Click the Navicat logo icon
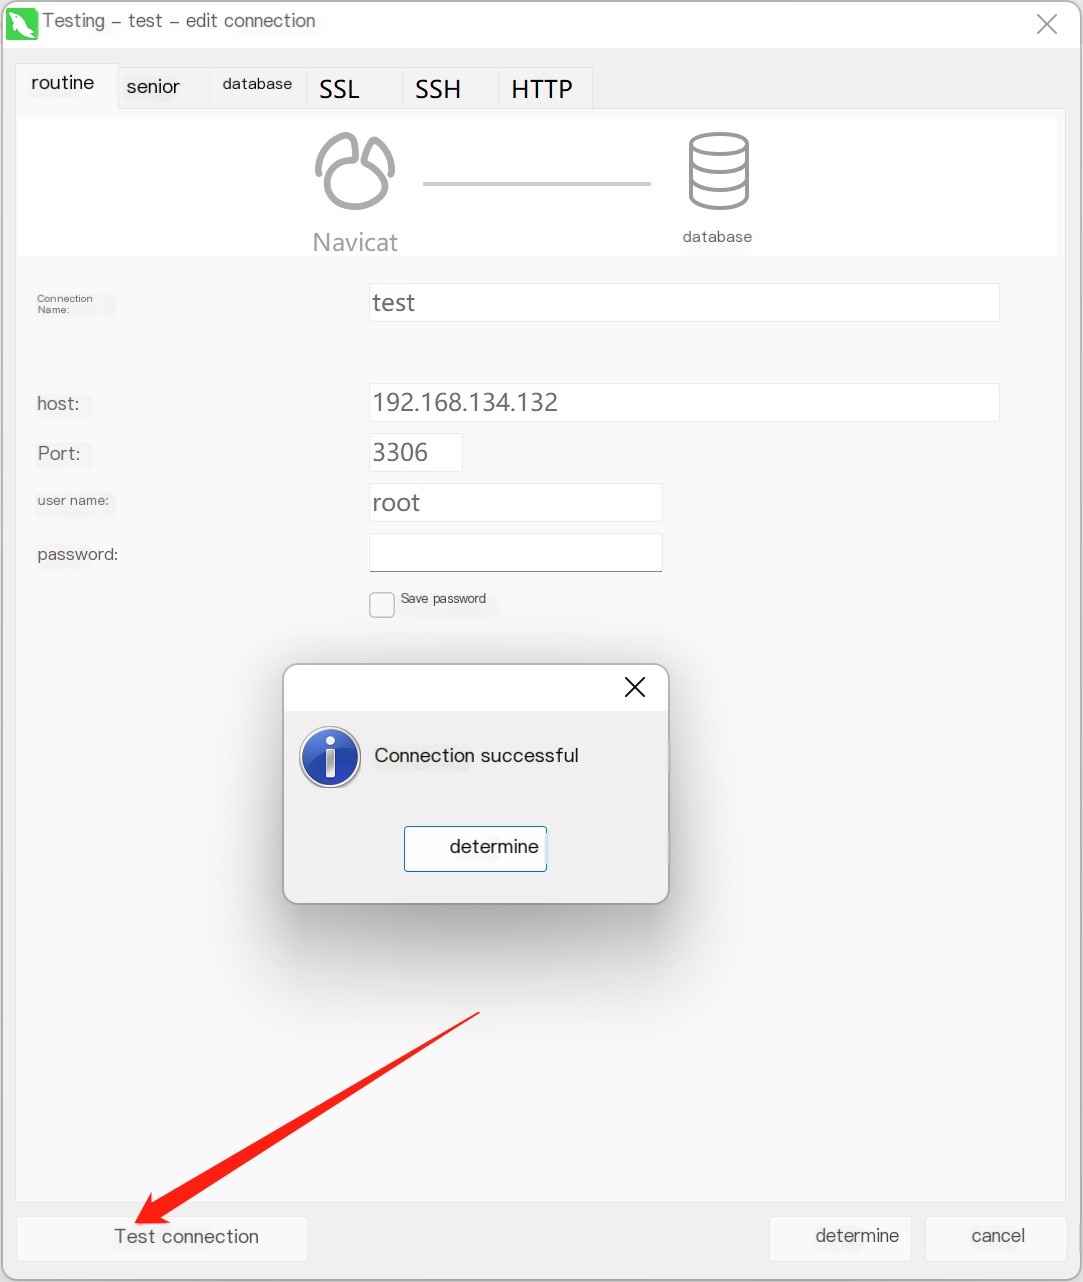Image resolution: width=1083 pixels, height=1282 pixels. (x=355, y=171)
